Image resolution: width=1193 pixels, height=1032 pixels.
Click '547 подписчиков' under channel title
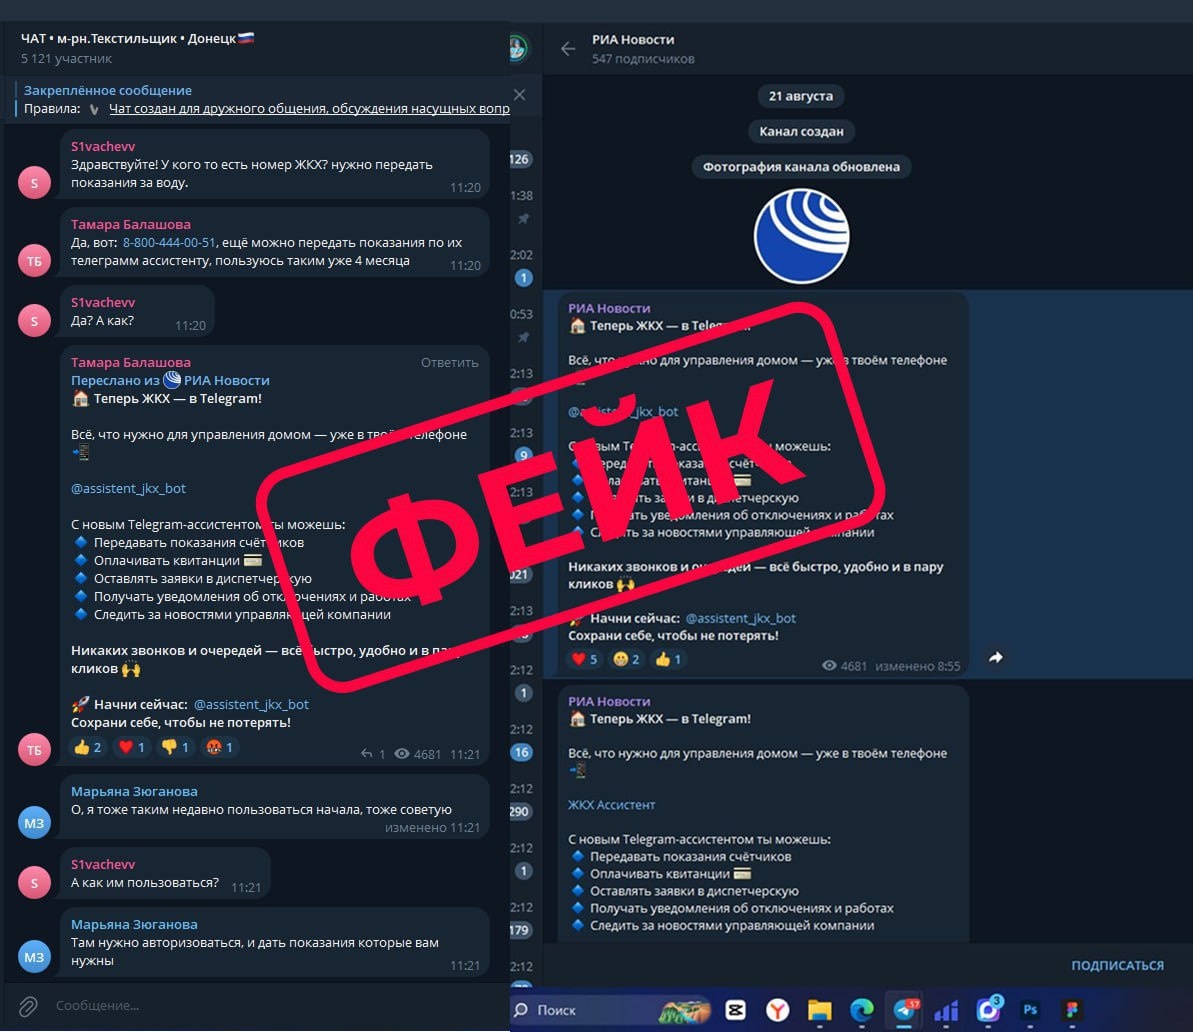tap(643, 59)
